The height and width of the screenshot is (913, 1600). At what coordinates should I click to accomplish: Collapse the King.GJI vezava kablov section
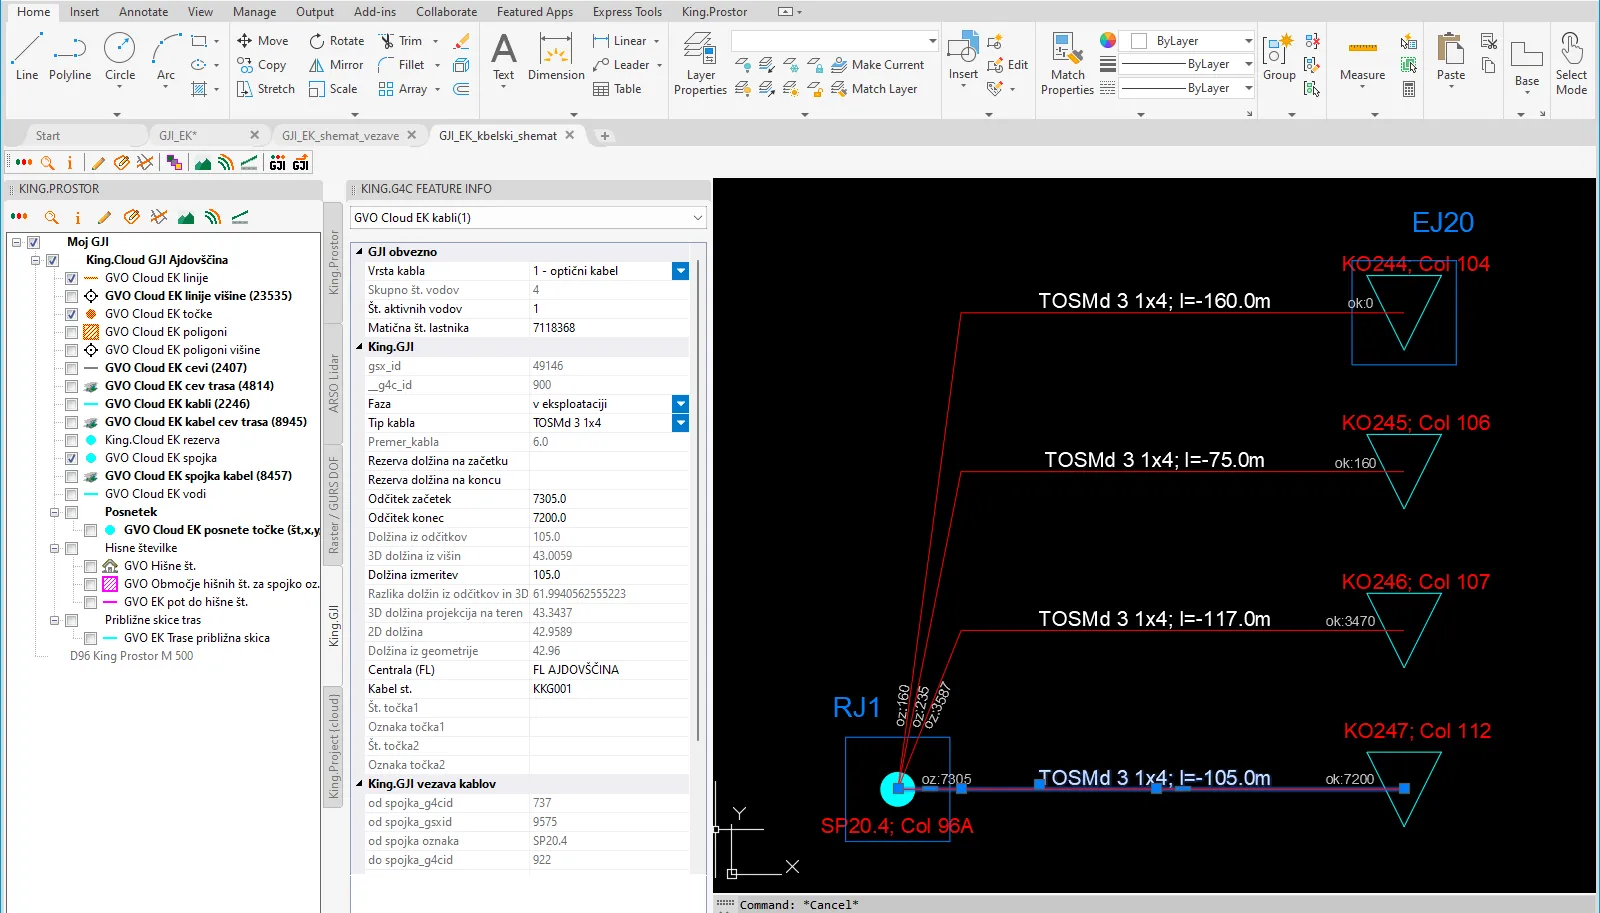[x=360, y=784]
